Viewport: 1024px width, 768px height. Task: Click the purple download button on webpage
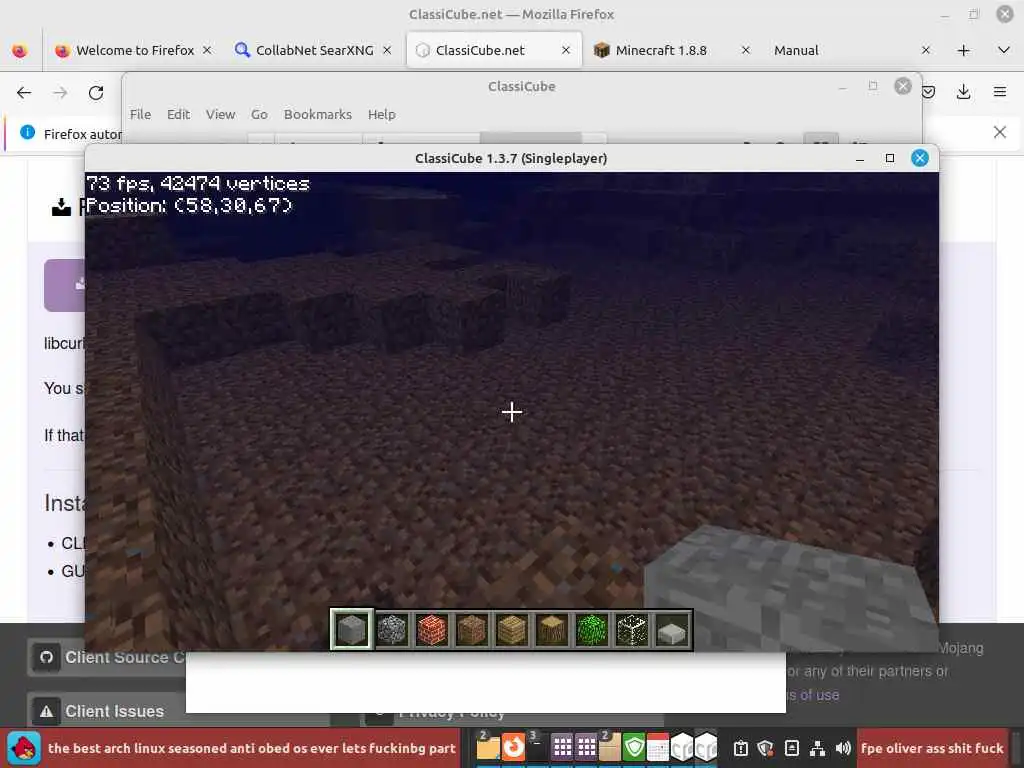click(x=65, y=285)
